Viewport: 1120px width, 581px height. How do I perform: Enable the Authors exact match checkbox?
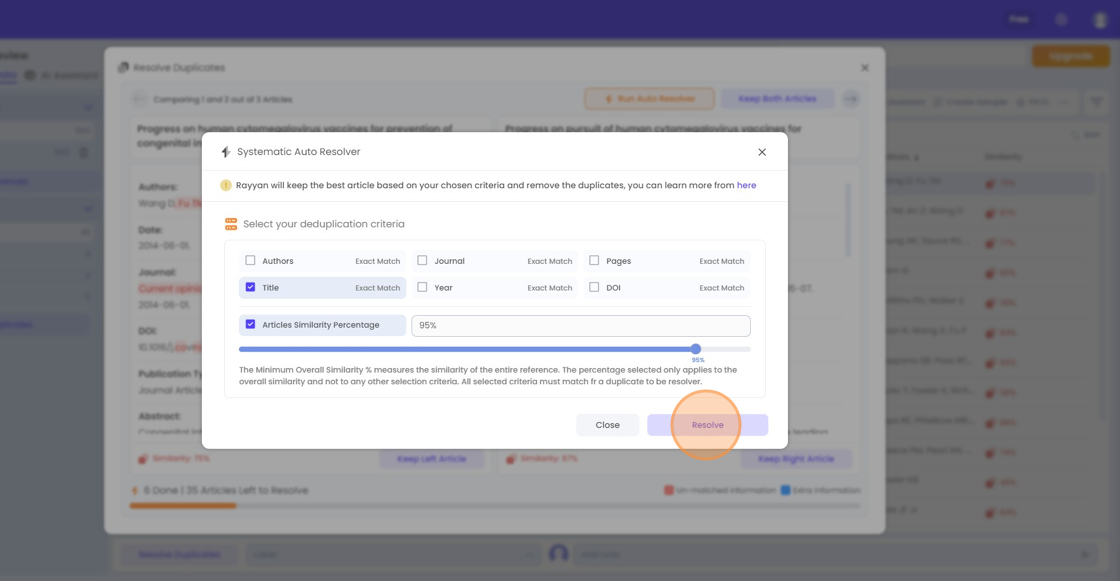click(x=250, y=260)
